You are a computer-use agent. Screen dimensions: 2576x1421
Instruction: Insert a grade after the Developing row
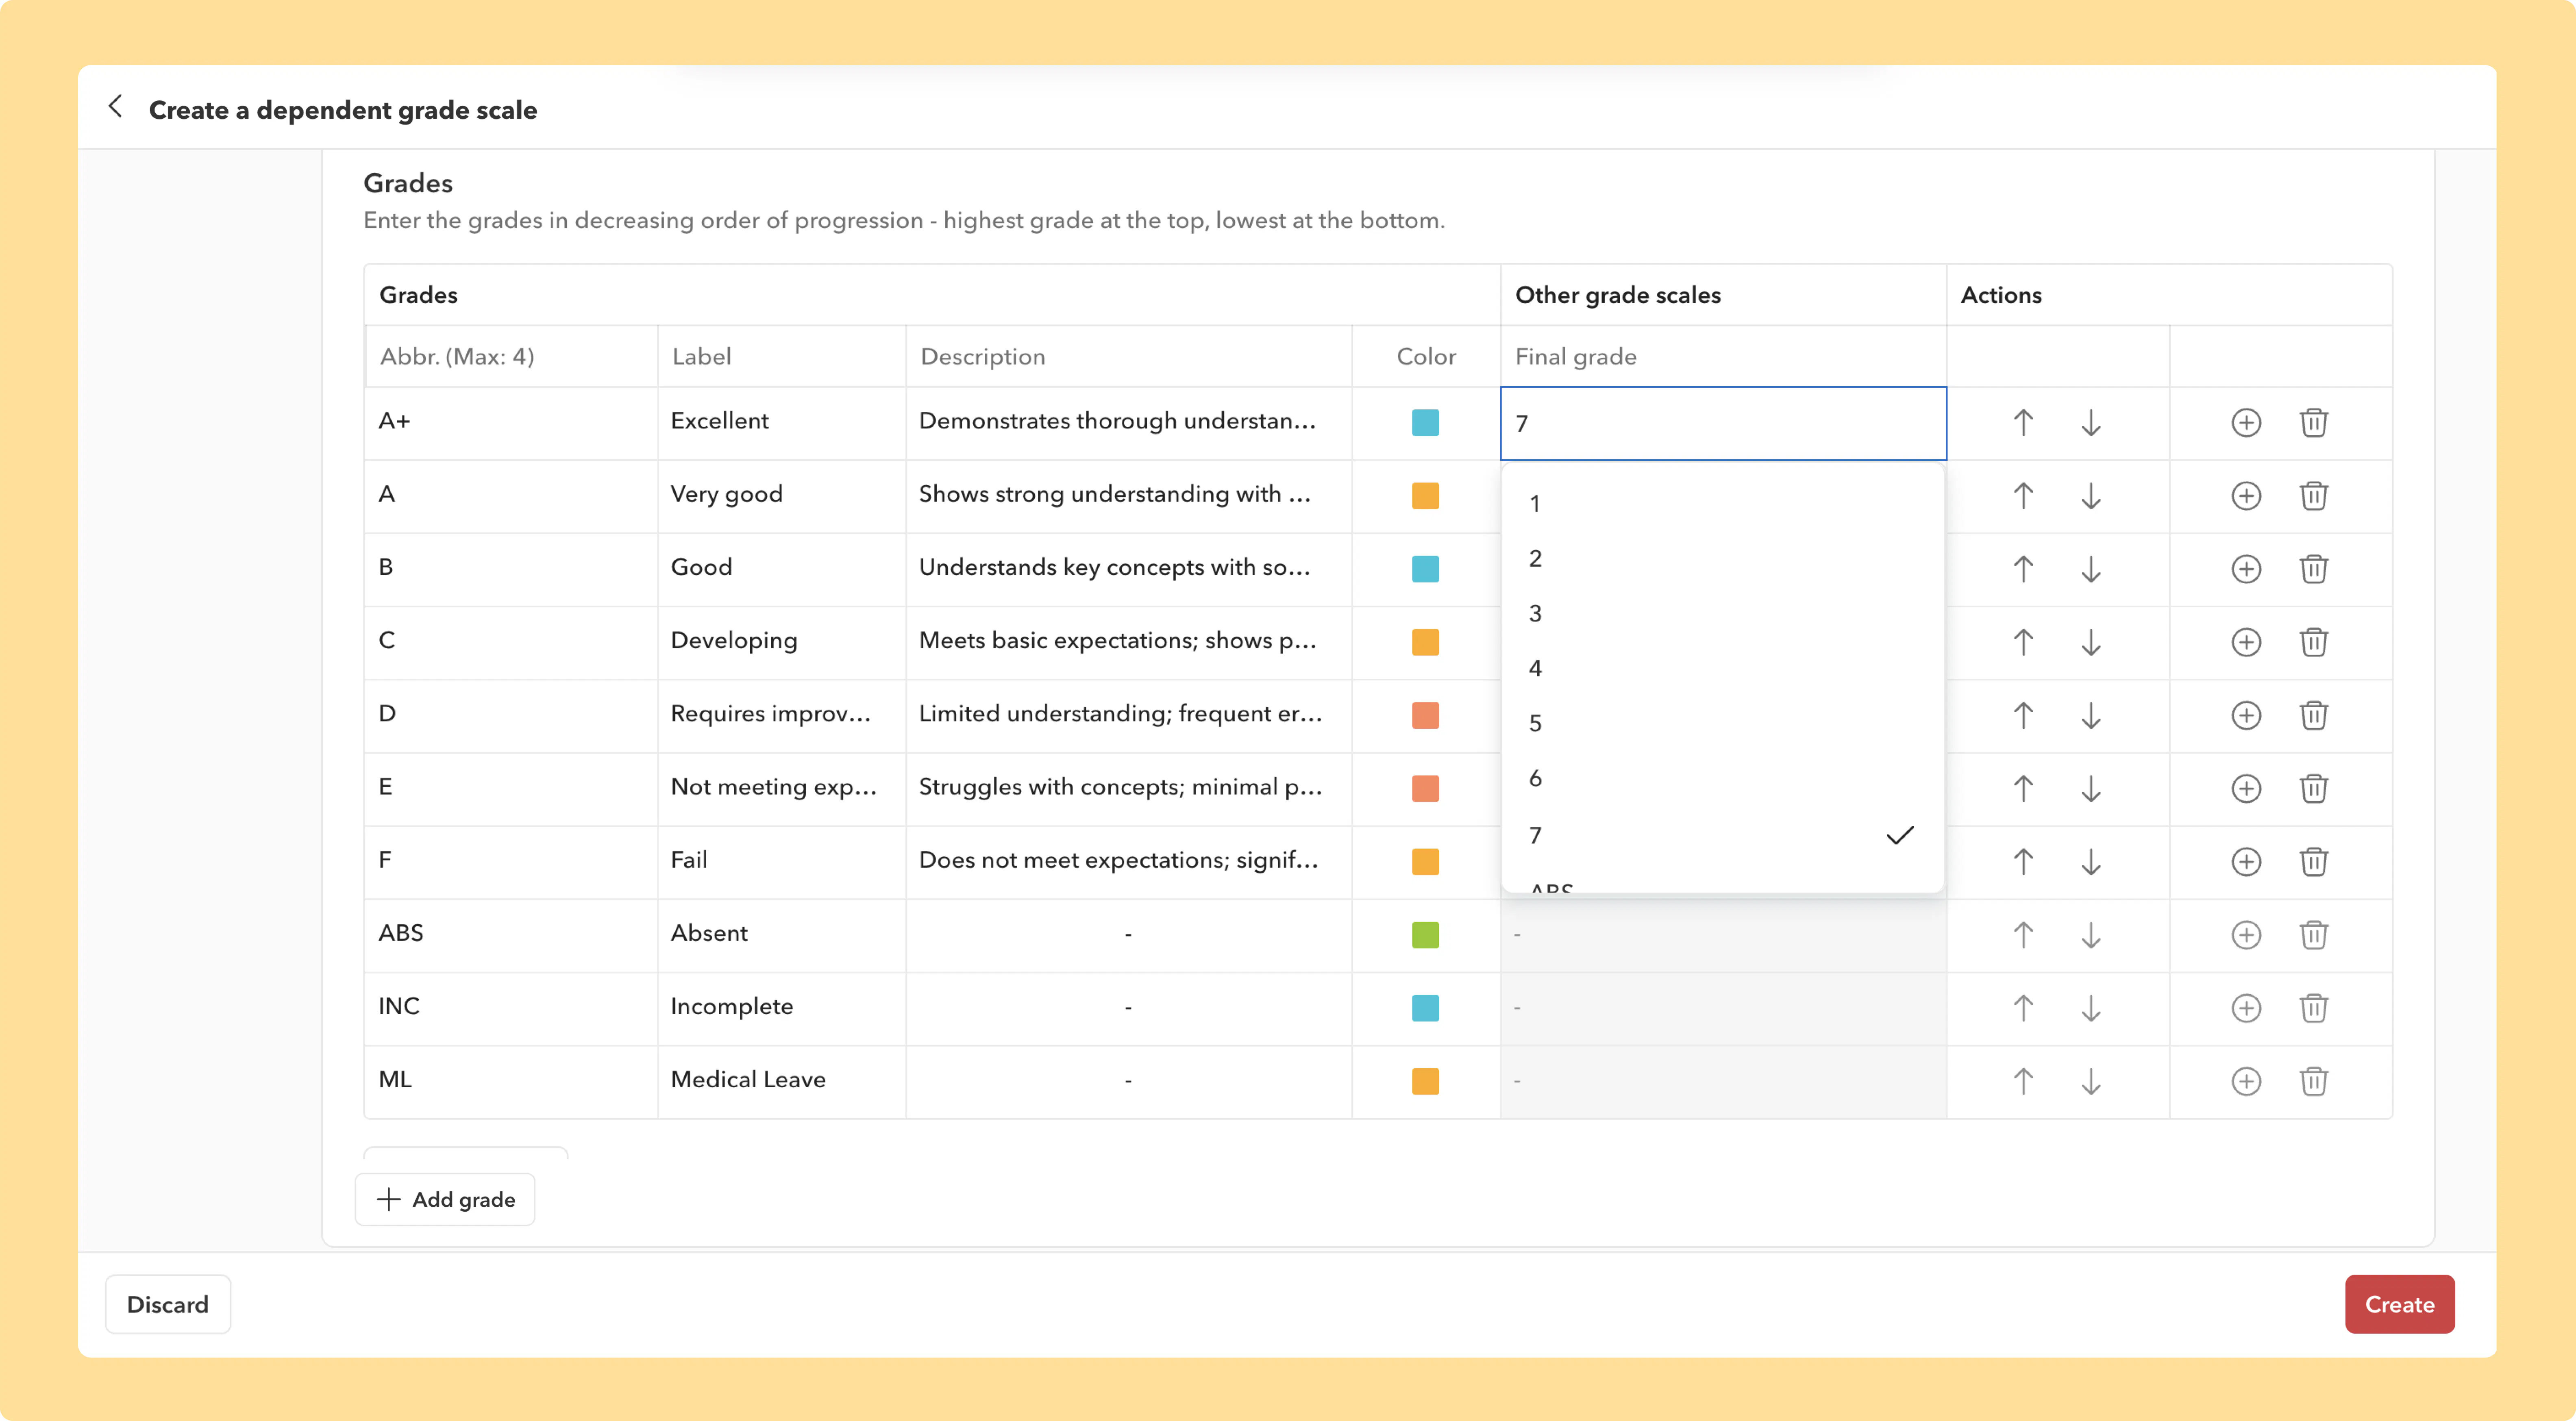(x=2246, y=642)
